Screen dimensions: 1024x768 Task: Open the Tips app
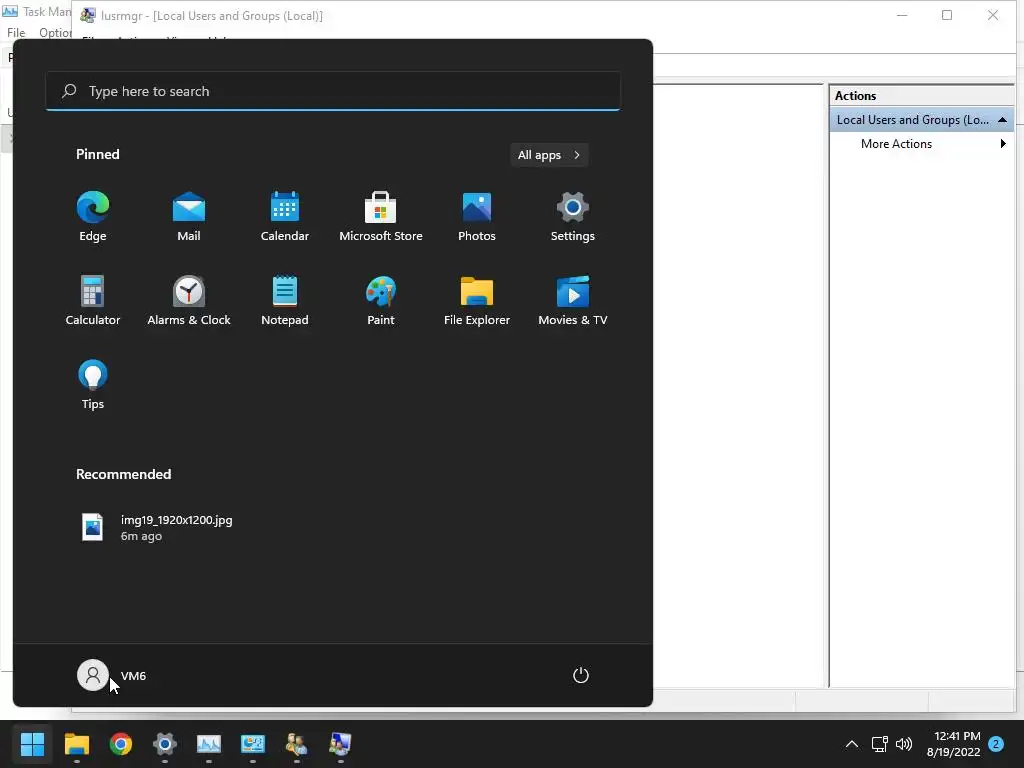pyautogui.click(x=93, y=385)
